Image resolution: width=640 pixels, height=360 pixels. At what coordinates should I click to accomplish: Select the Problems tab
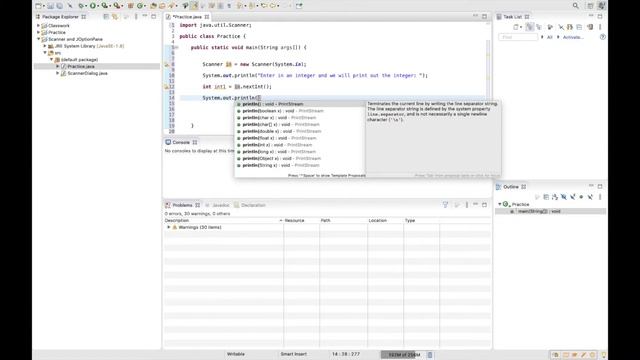[x=182, y=205]
